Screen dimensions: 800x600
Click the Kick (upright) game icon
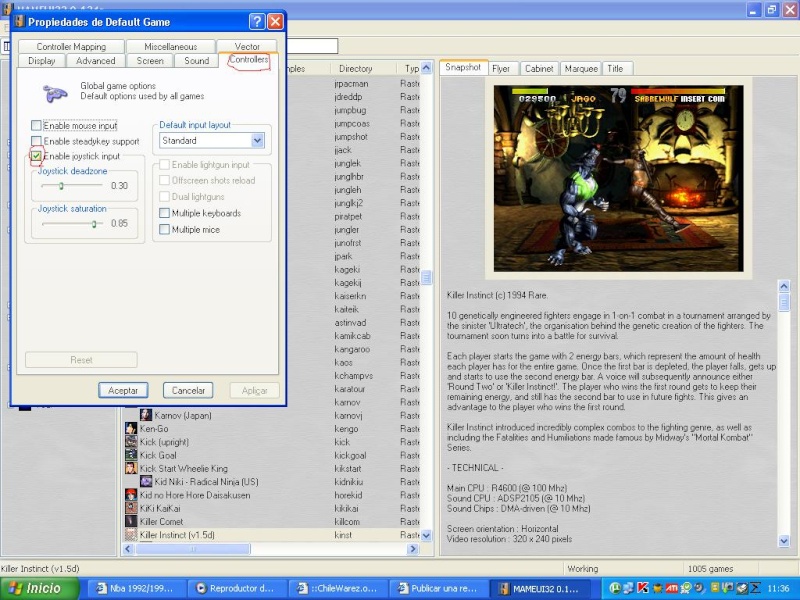(x=131, y=442)
